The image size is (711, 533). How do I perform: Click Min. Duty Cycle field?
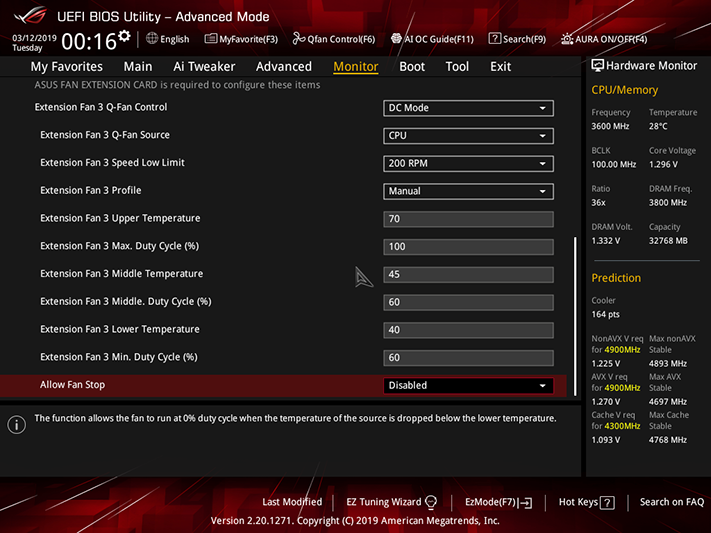(468, 357)
